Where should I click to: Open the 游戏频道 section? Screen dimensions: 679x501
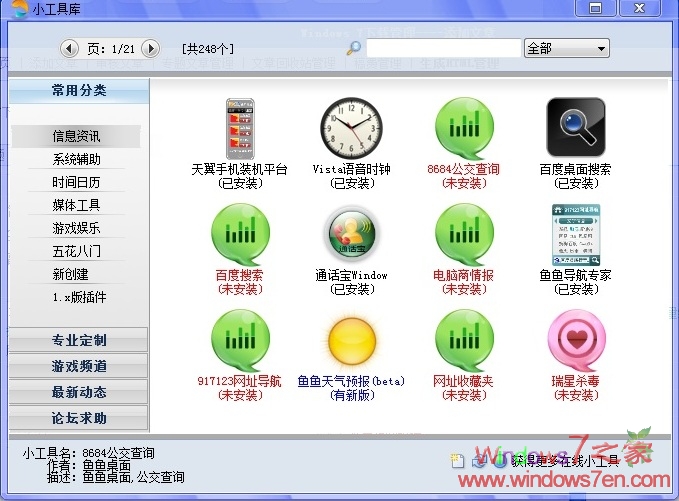[79, 366]
